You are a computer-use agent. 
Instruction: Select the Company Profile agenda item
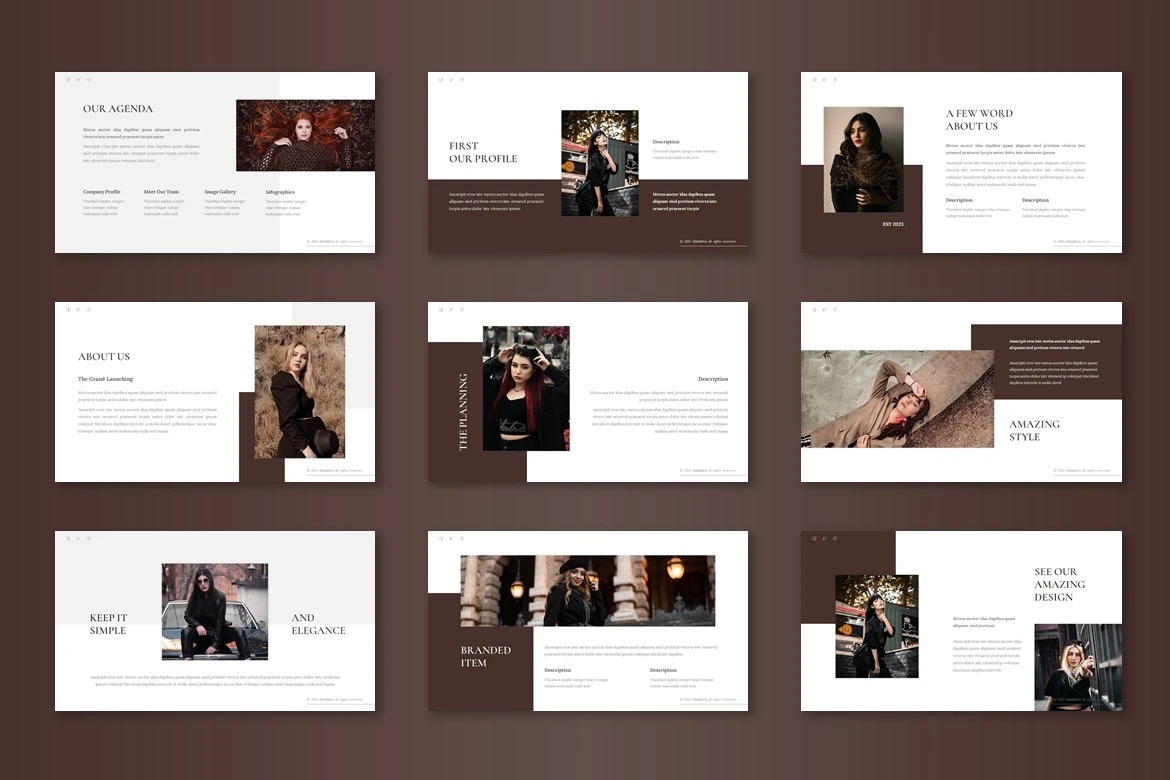click(x=102, y=191)
